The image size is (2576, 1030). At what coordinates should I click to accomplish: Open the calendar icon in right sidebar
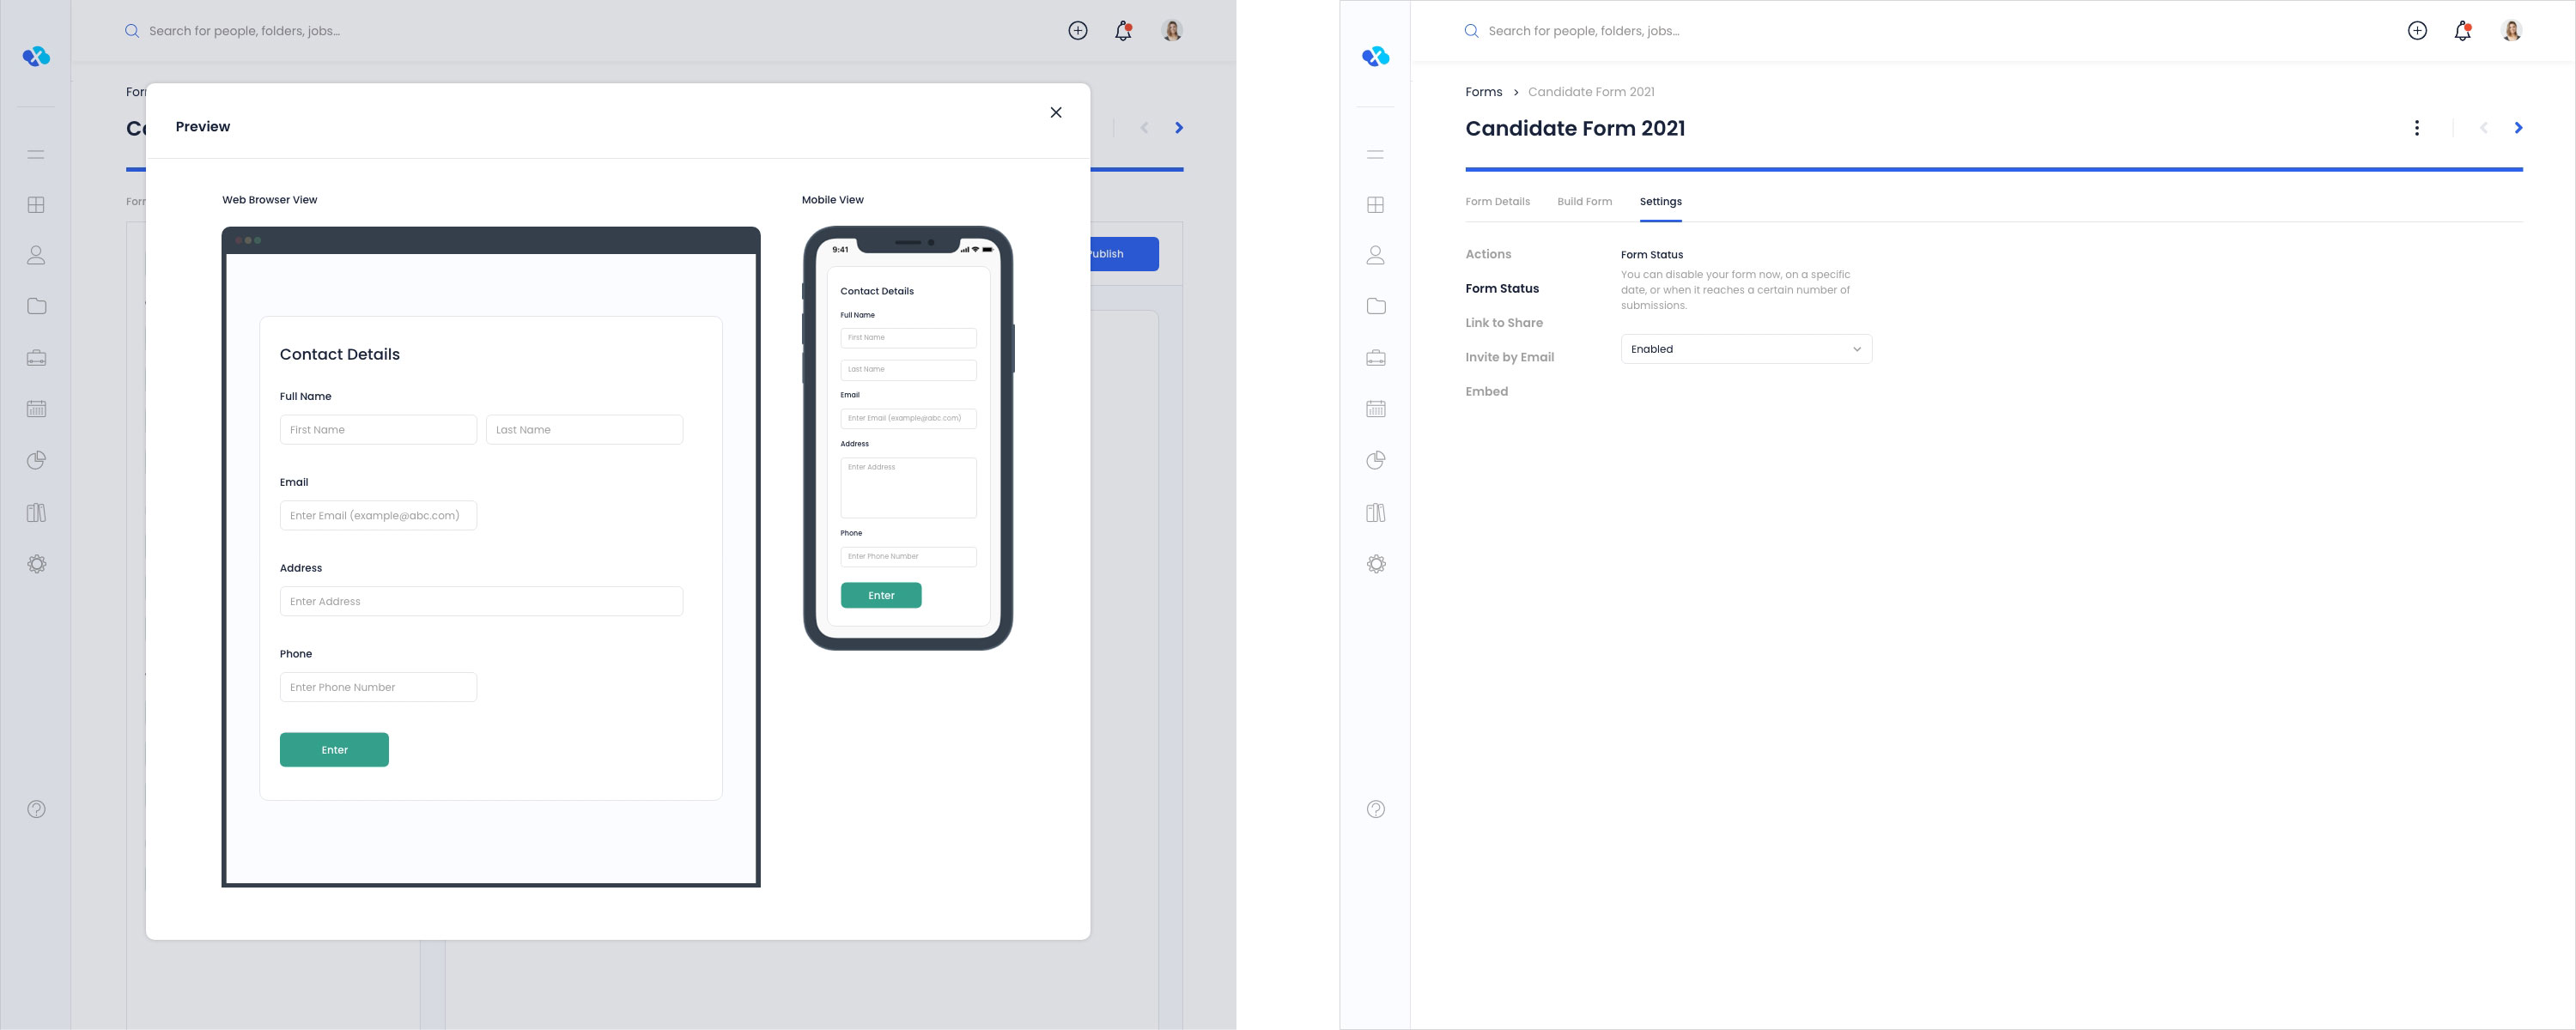[x=1376, y=408]
